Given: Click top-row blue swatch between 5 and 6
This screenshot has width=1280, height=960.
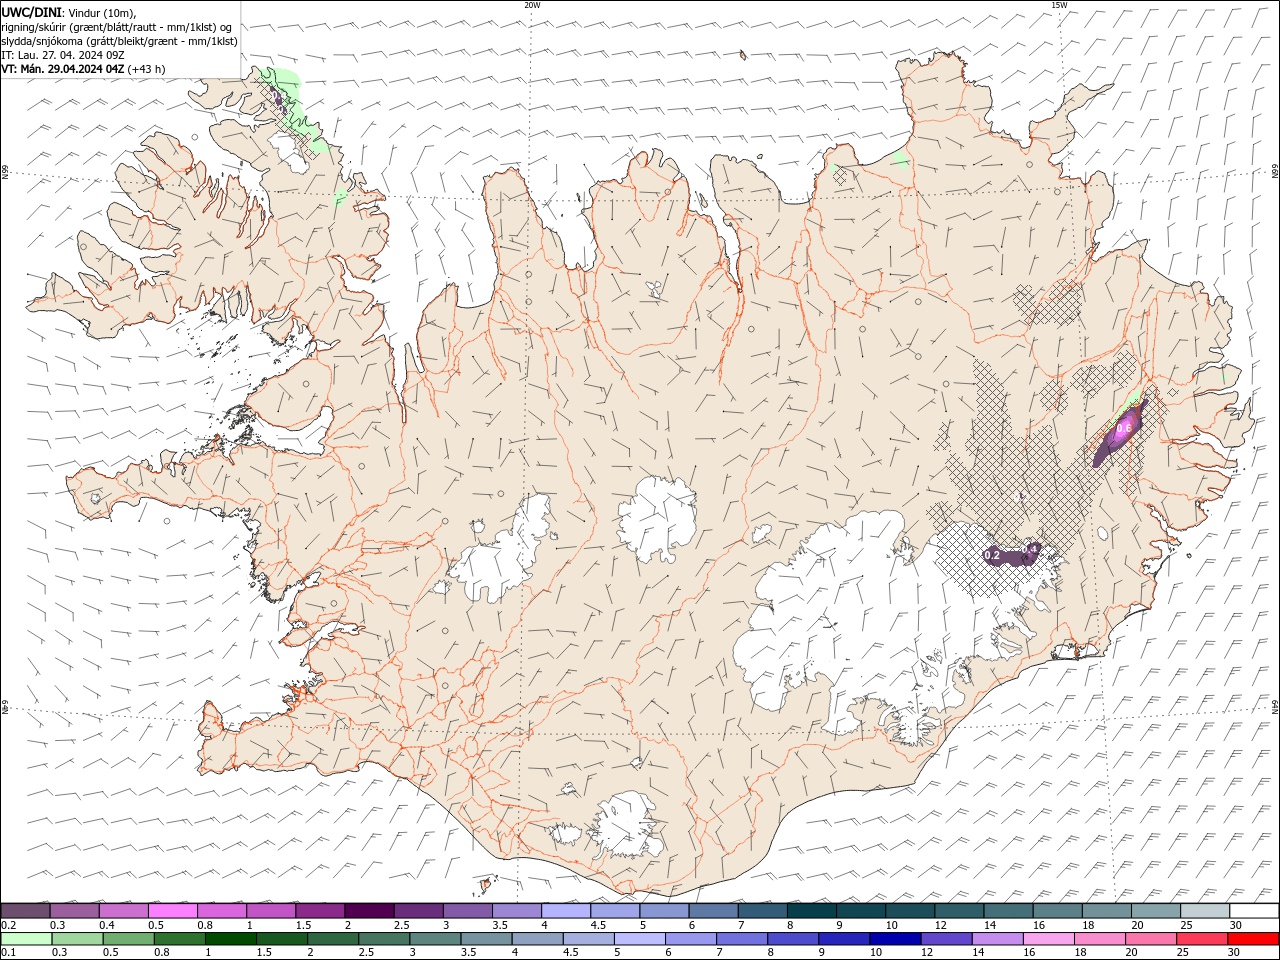Looking at the screenshot, I should 664,911.
